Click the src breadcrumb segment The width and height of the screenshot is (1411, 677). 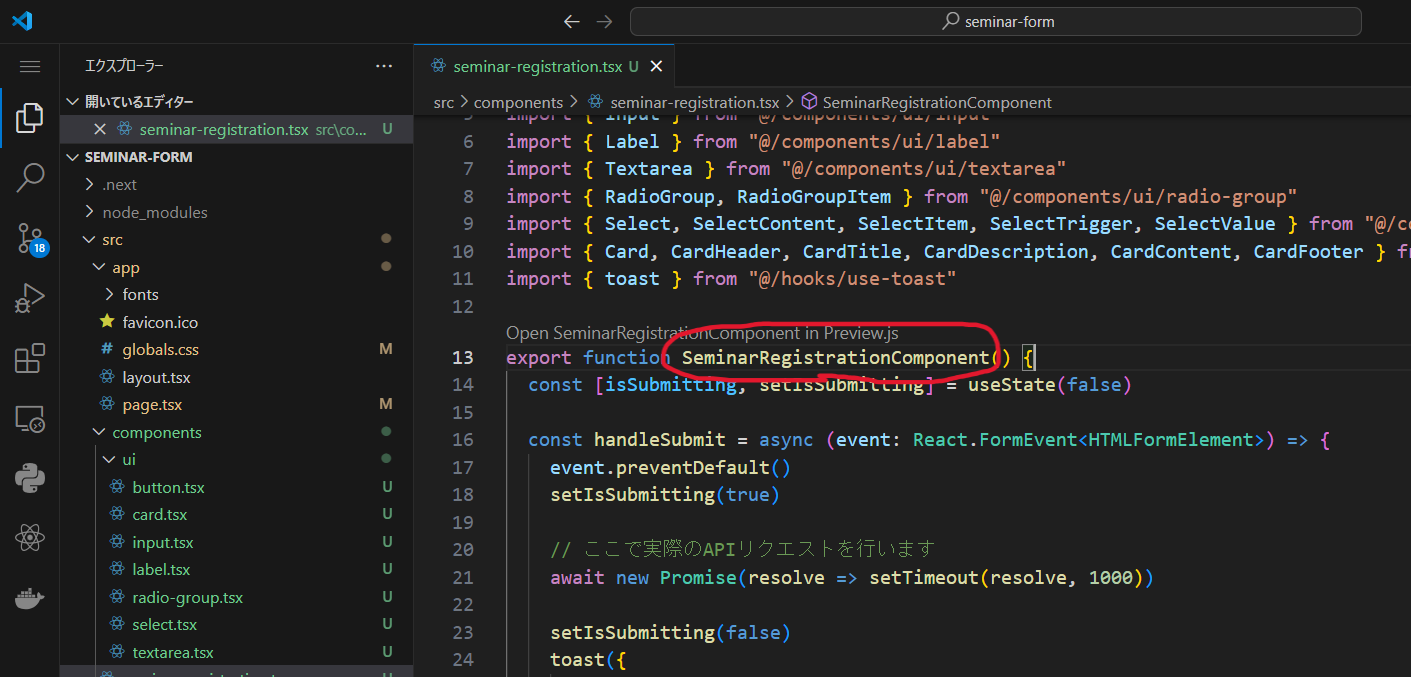click(443, 102)
